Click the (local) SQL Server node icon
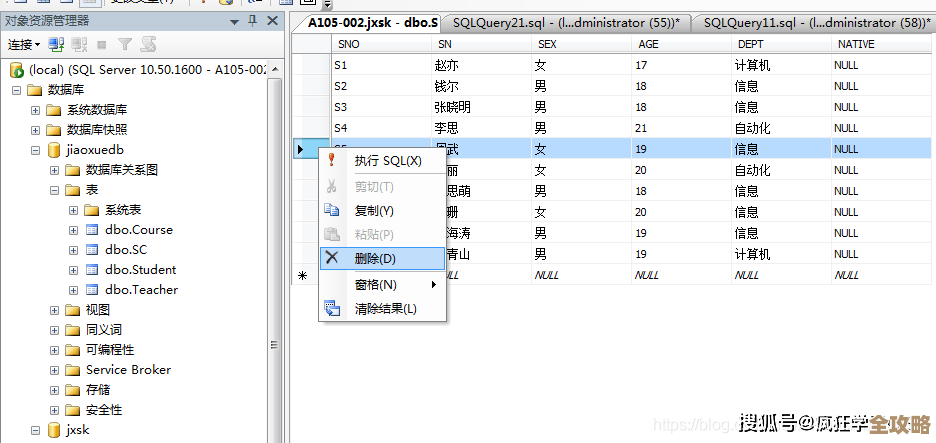 pos(16,70)
